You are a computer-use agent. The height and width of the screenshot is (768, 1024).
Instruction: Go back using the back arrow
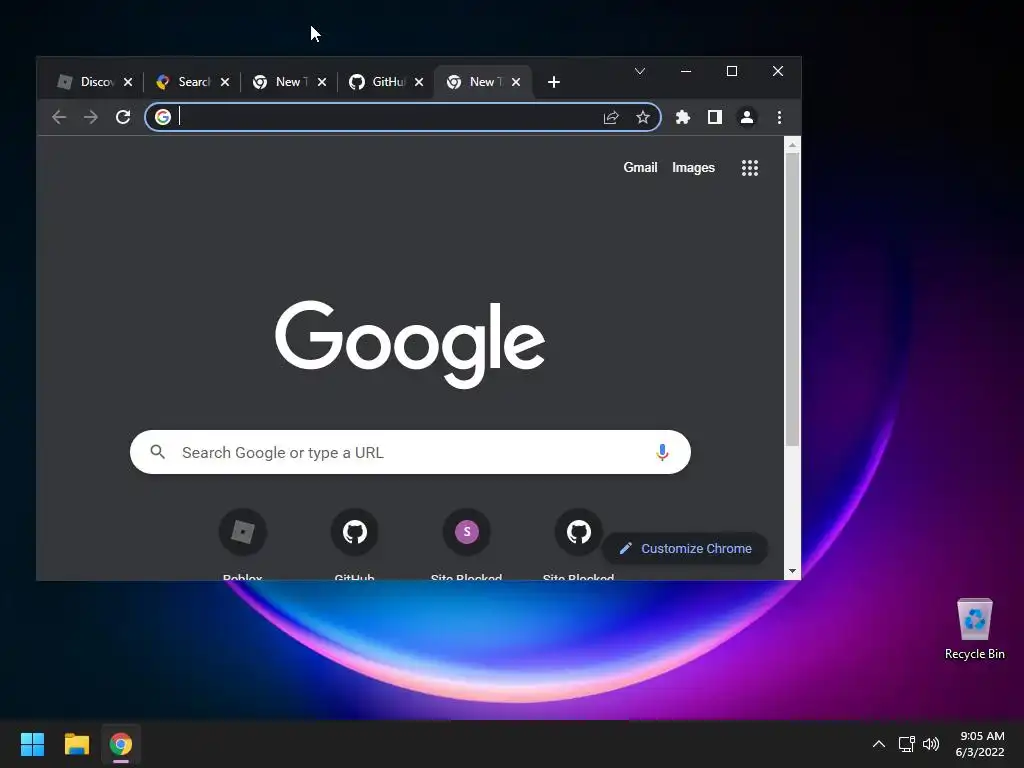pyautogui.click(x=59, y=118)
